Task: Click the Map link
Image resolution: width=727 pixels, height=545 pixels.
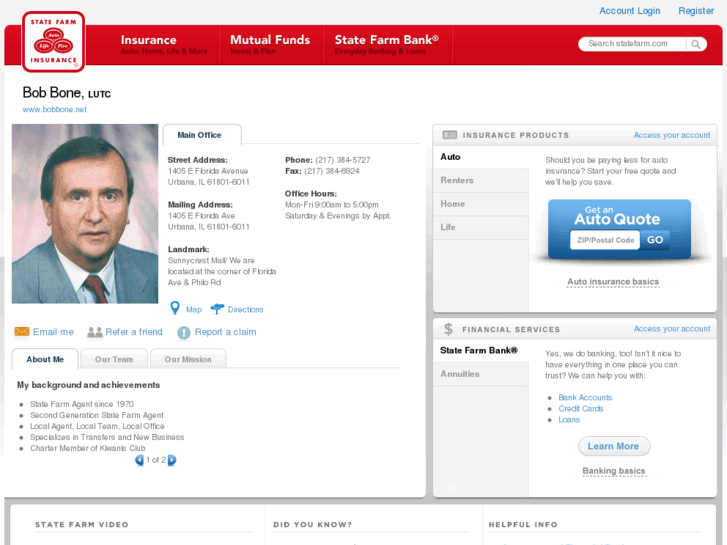Action: point(194,309)
